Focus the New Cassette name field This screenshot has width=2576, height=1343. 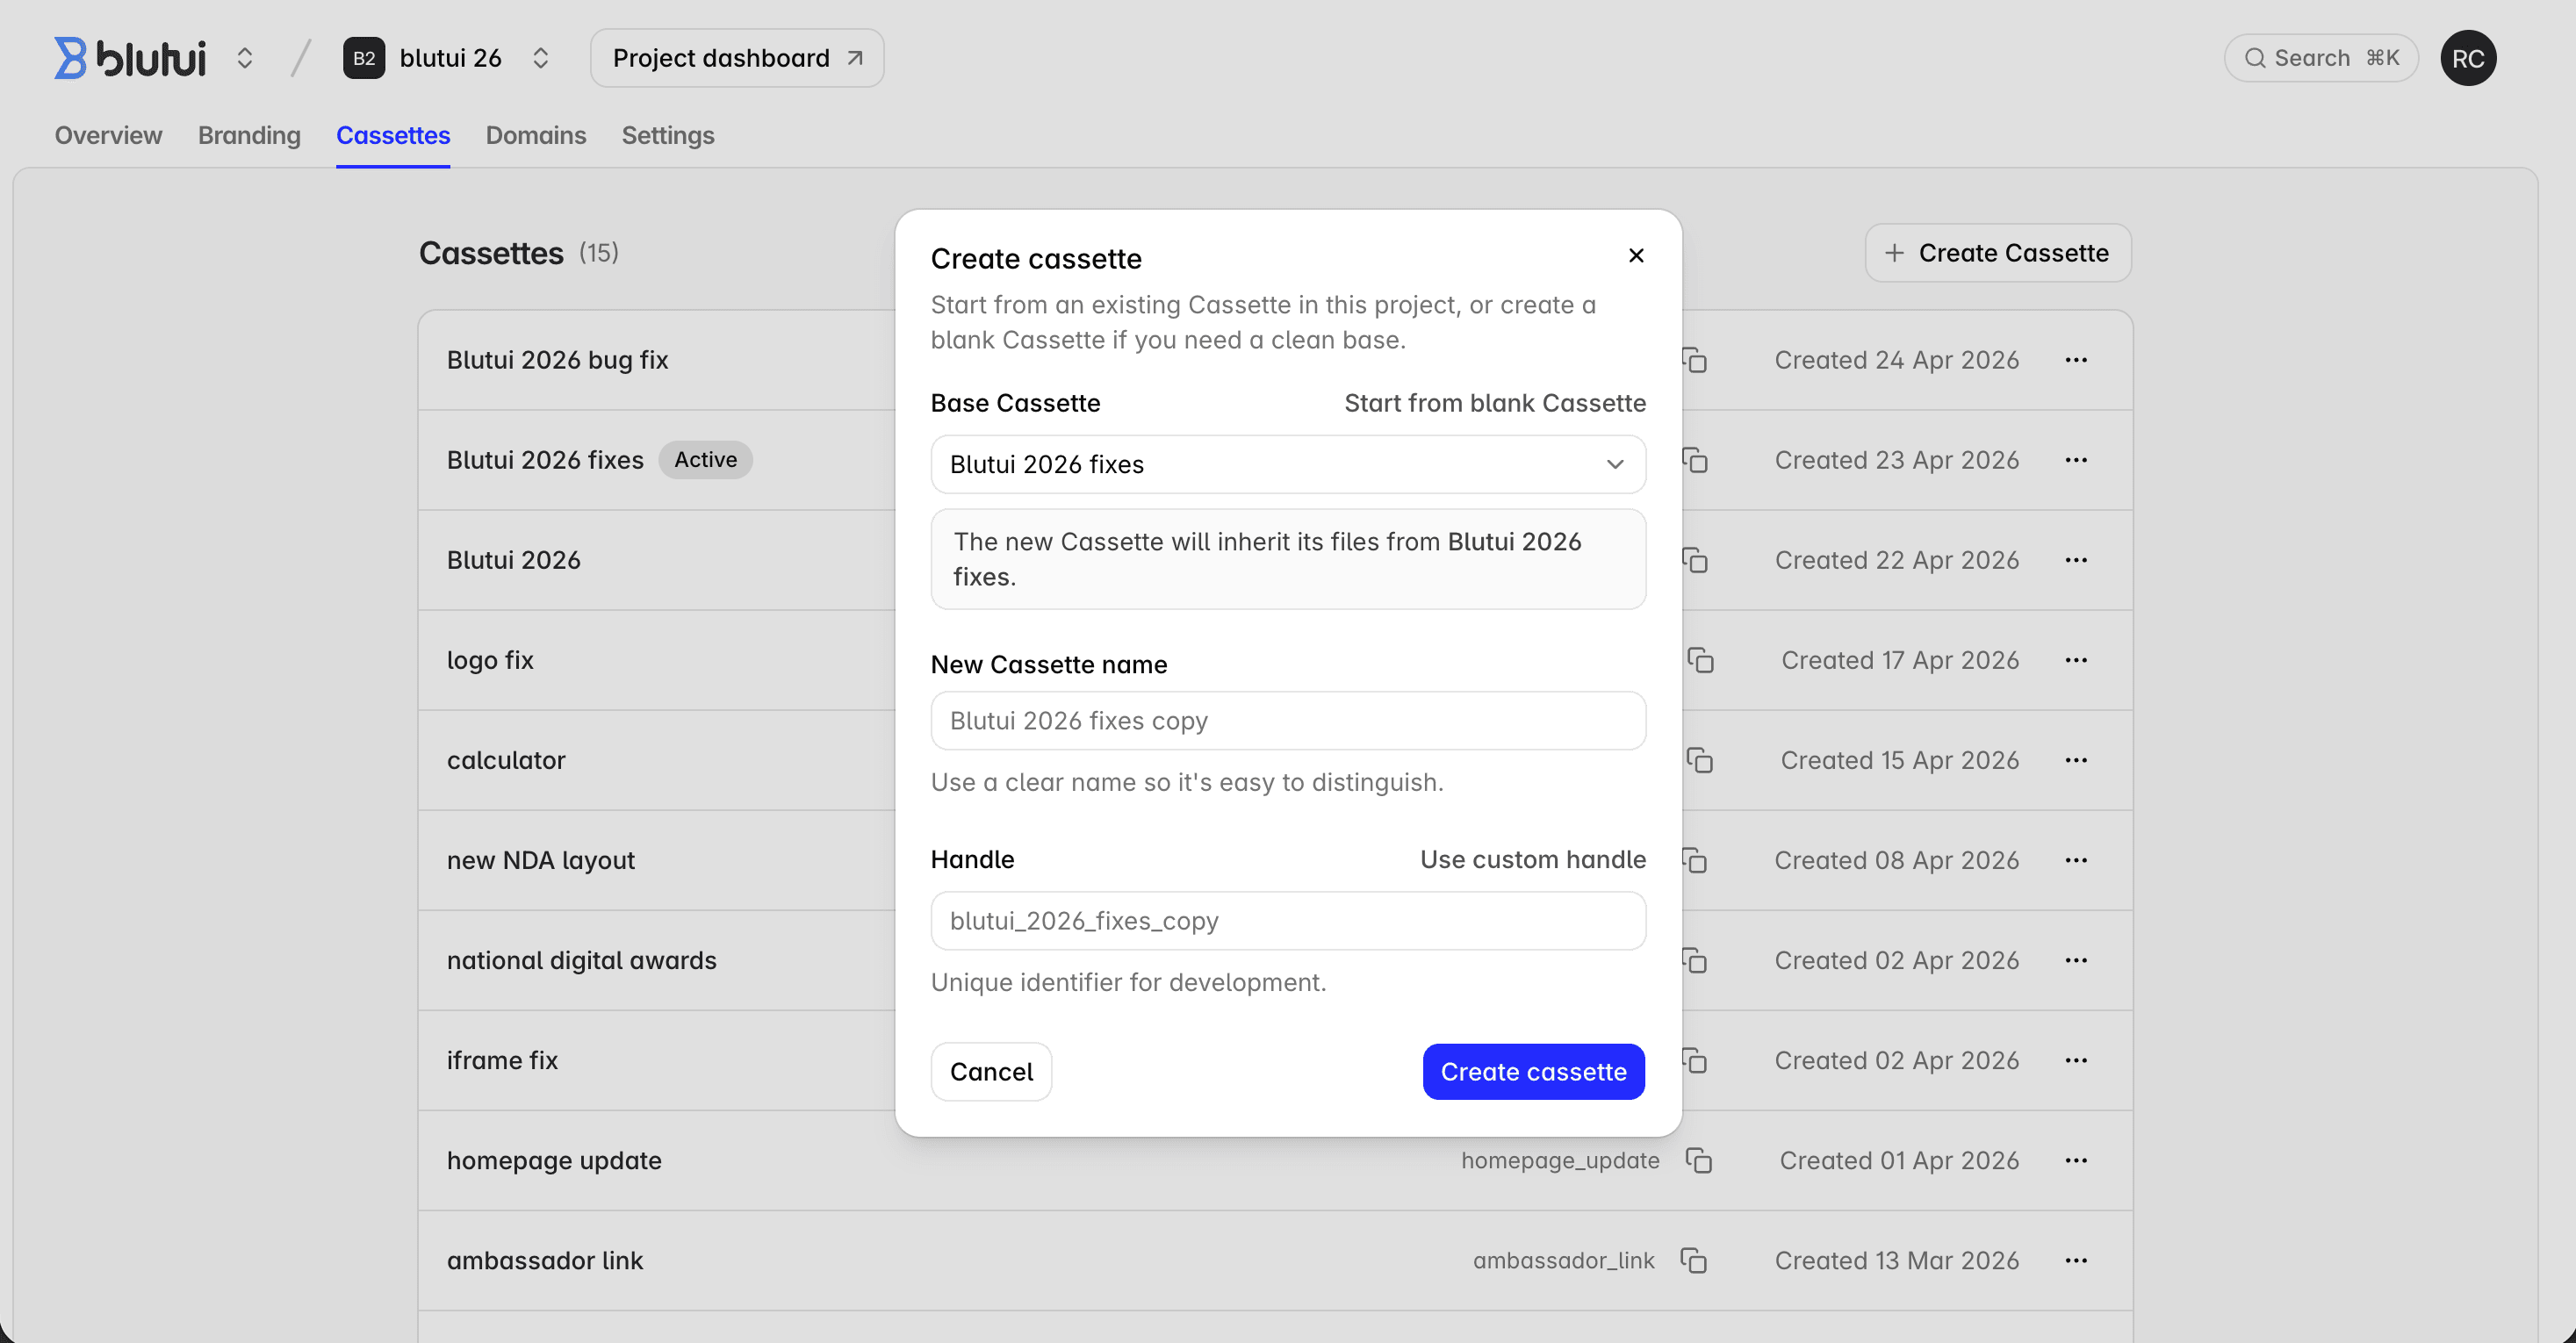[x=1288, y=721]
